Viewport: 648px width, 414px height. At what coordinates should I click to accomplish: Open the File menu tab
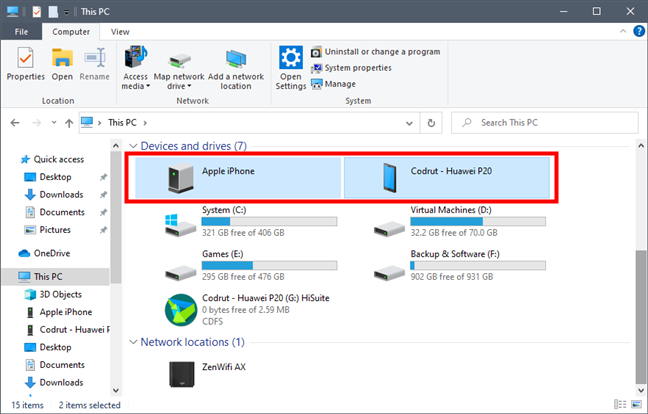coord(21,31)
